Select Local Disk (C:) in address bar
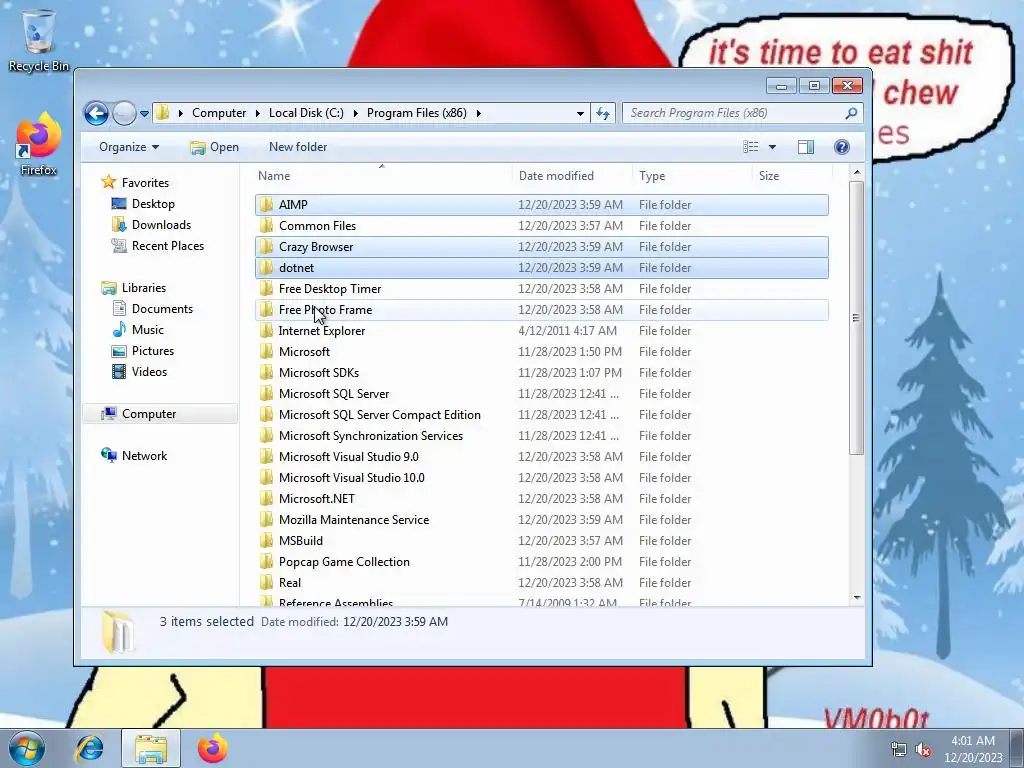This screenshot has width=1024, height=768. click(x=306, y=113)
